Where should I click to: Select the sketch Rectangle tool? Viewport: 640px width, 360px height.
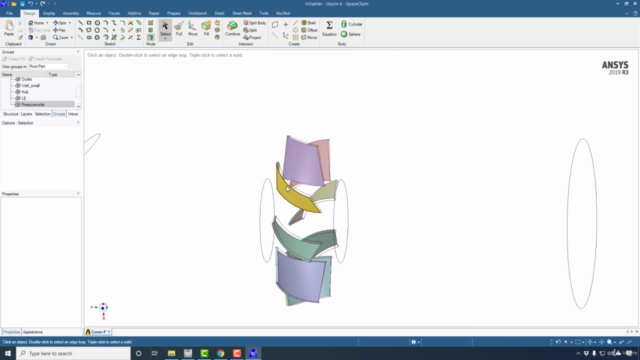click(x=89, y=23)
